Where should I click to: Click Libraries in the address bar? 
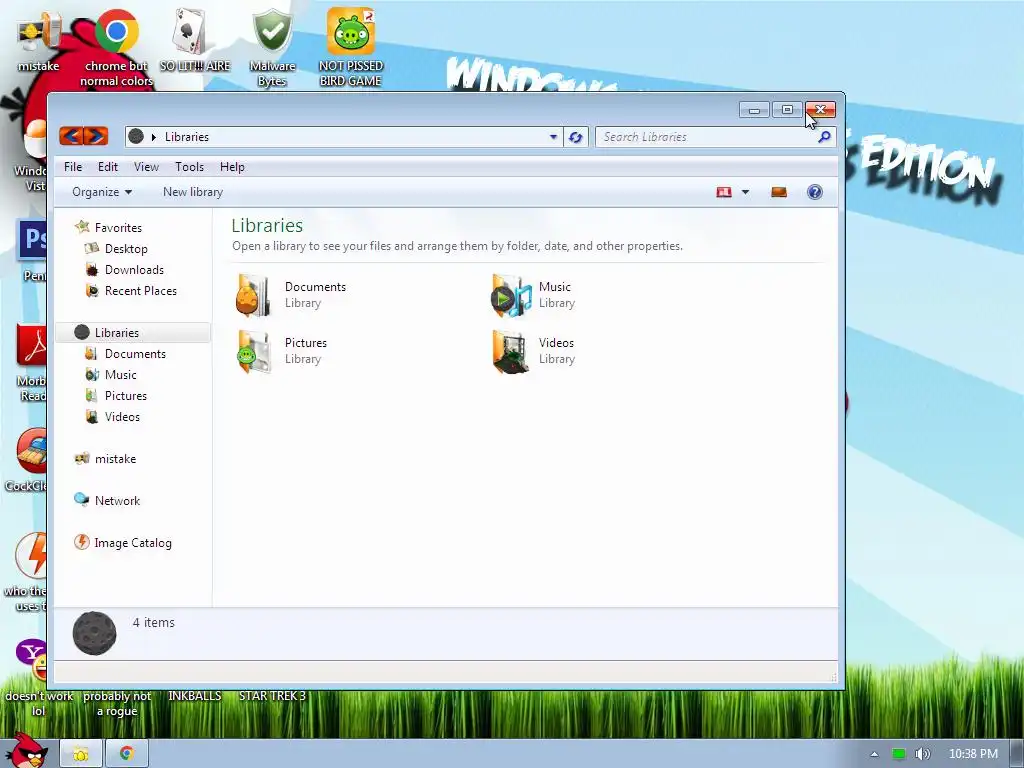coord(187,137)
